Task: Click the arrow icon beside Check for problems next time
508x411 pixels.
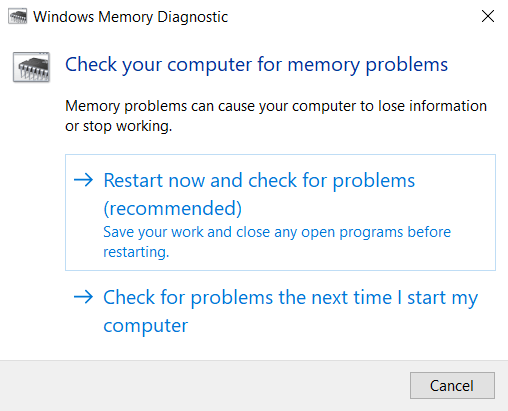Action: click(83, 297)
